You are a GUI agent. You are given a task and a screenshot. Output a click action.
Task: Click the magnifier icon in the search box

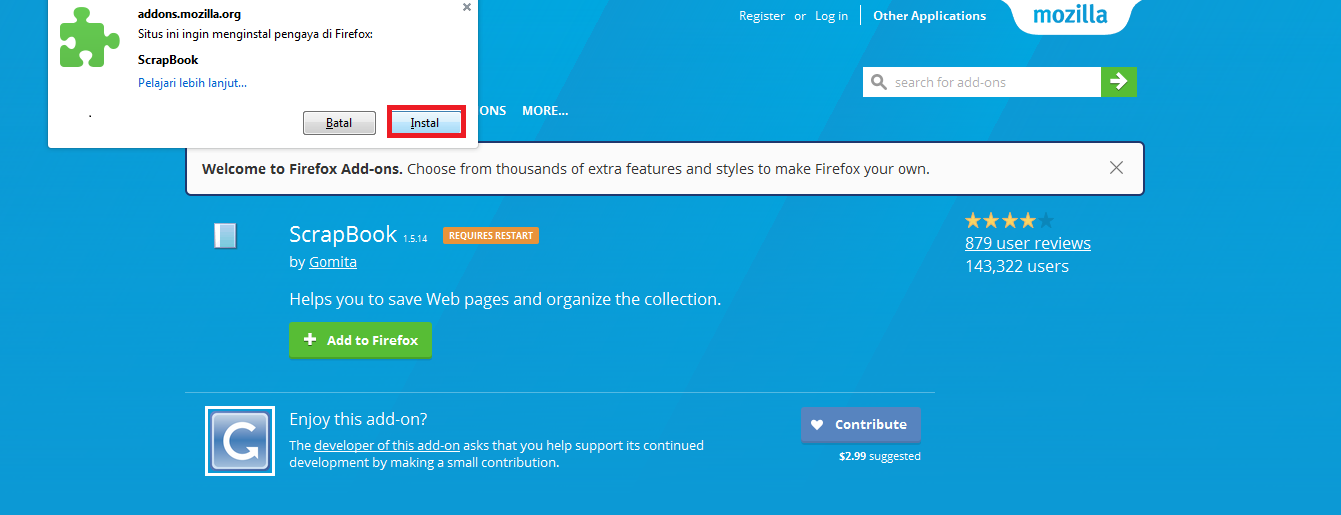tap(879, 82)
